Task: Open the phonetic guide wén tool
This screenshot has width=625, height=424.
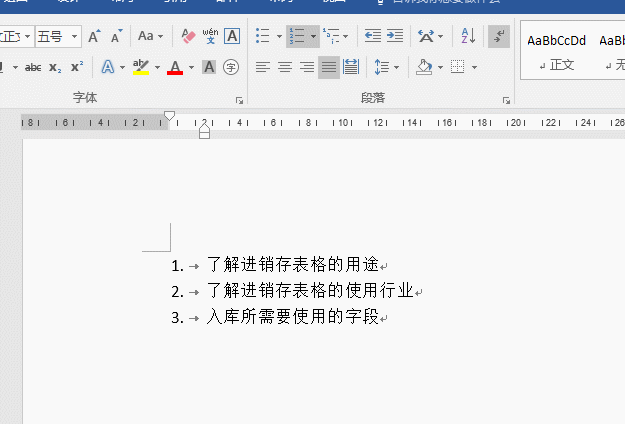Action: [x=210, y=36]
